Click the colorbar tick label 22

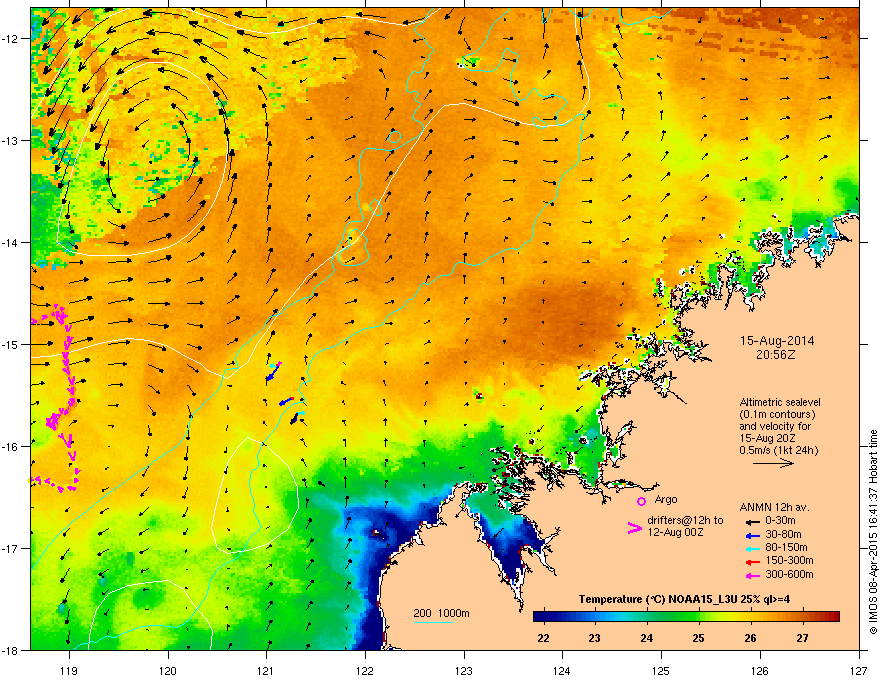coord(543,638)
